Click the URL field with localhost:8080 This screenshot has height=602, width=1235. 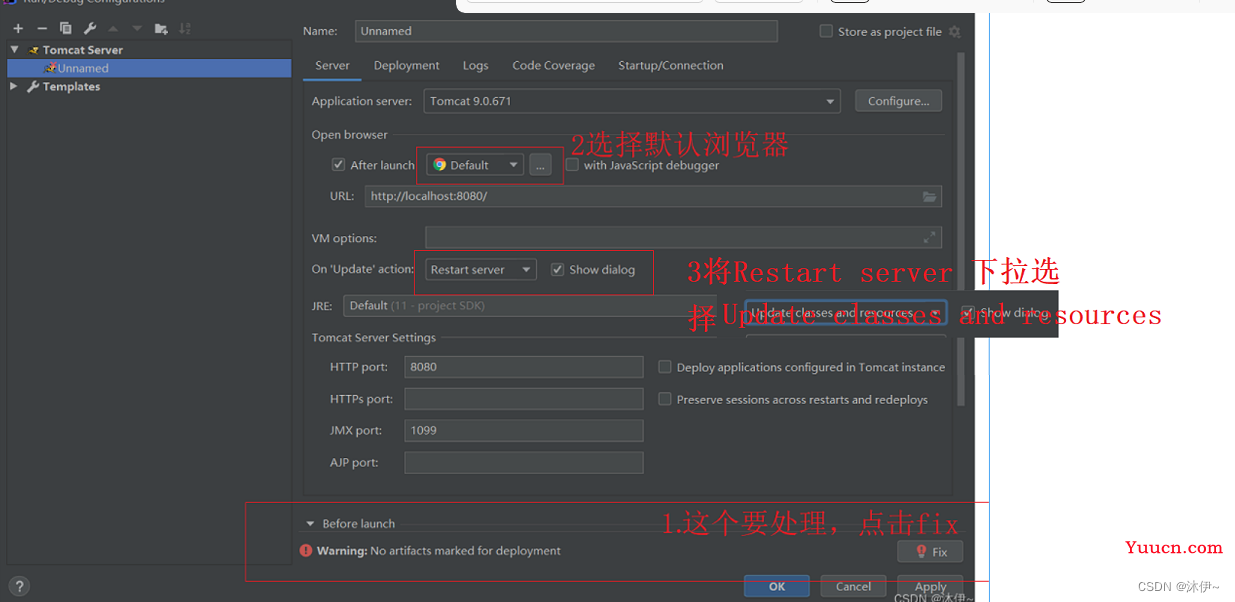point(653,197)
